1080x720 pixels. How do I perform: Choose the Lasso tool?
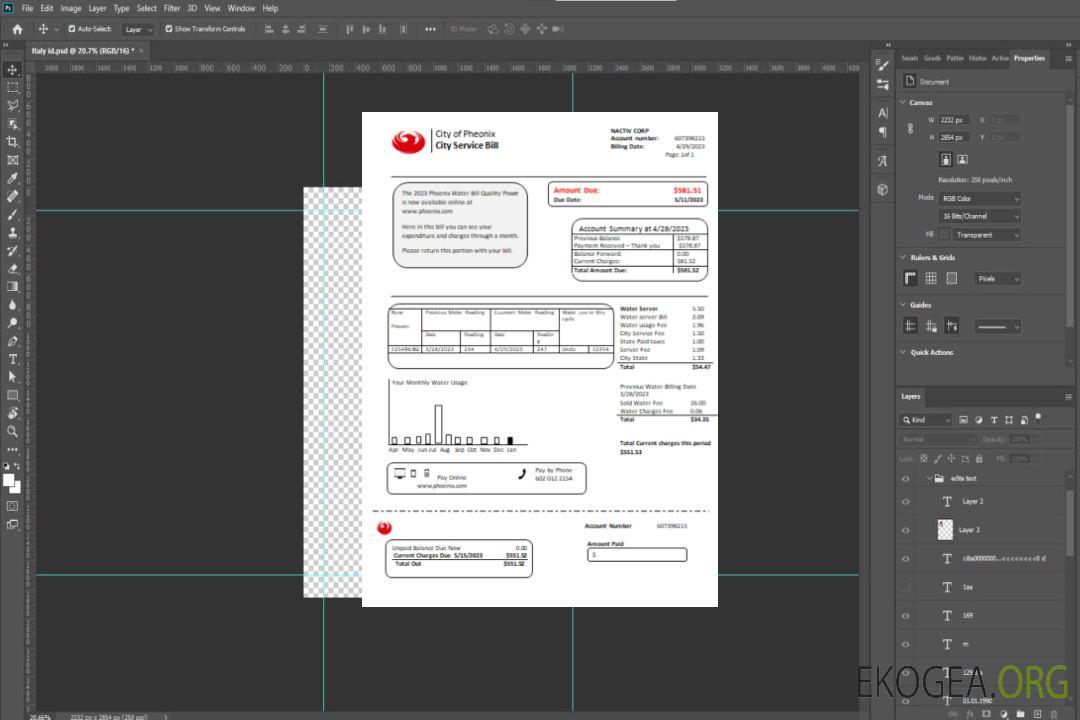[x=12, y=105]
